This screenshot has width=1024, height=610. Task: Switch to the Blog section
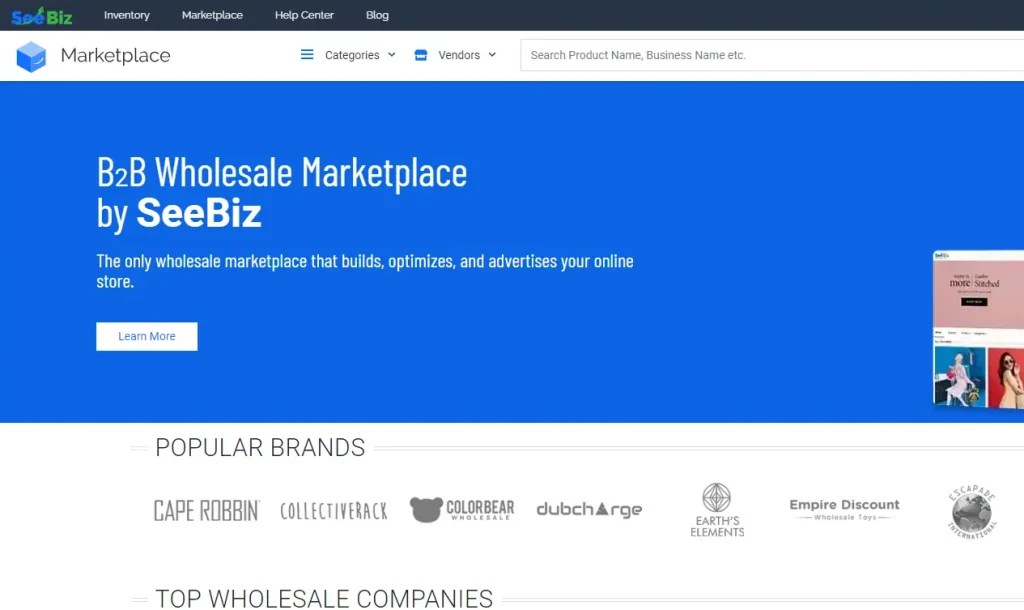(x=377, y=15)
